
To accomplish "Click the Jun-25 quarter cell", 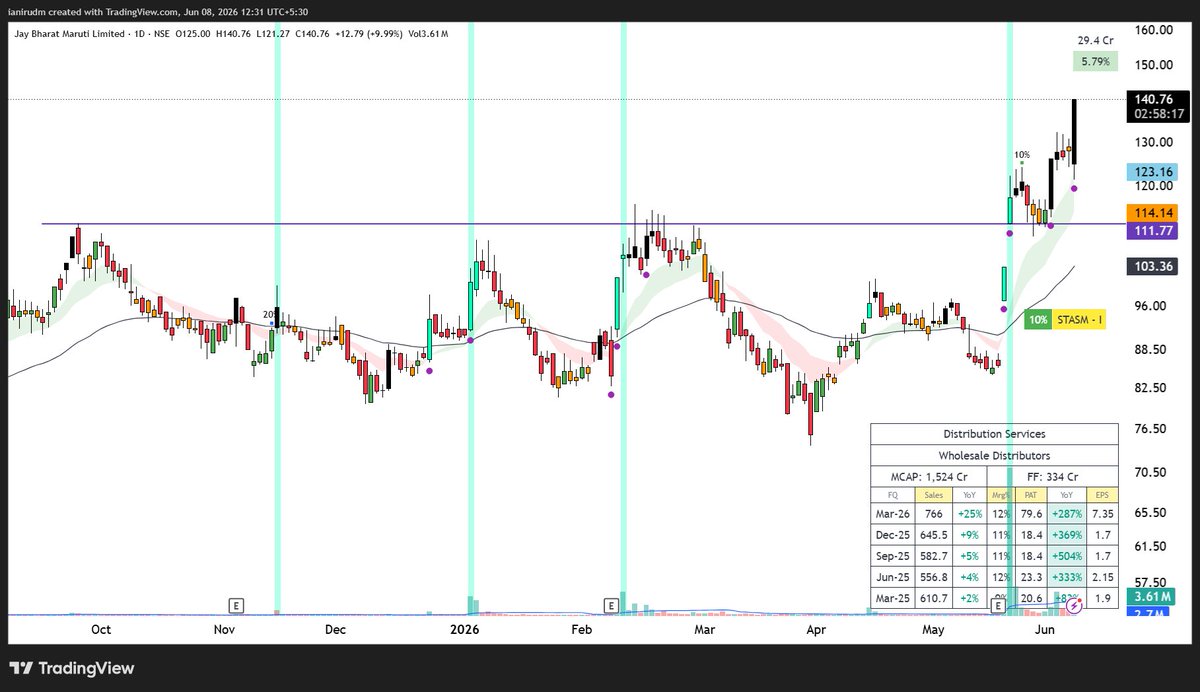I will tap(893, 577).
